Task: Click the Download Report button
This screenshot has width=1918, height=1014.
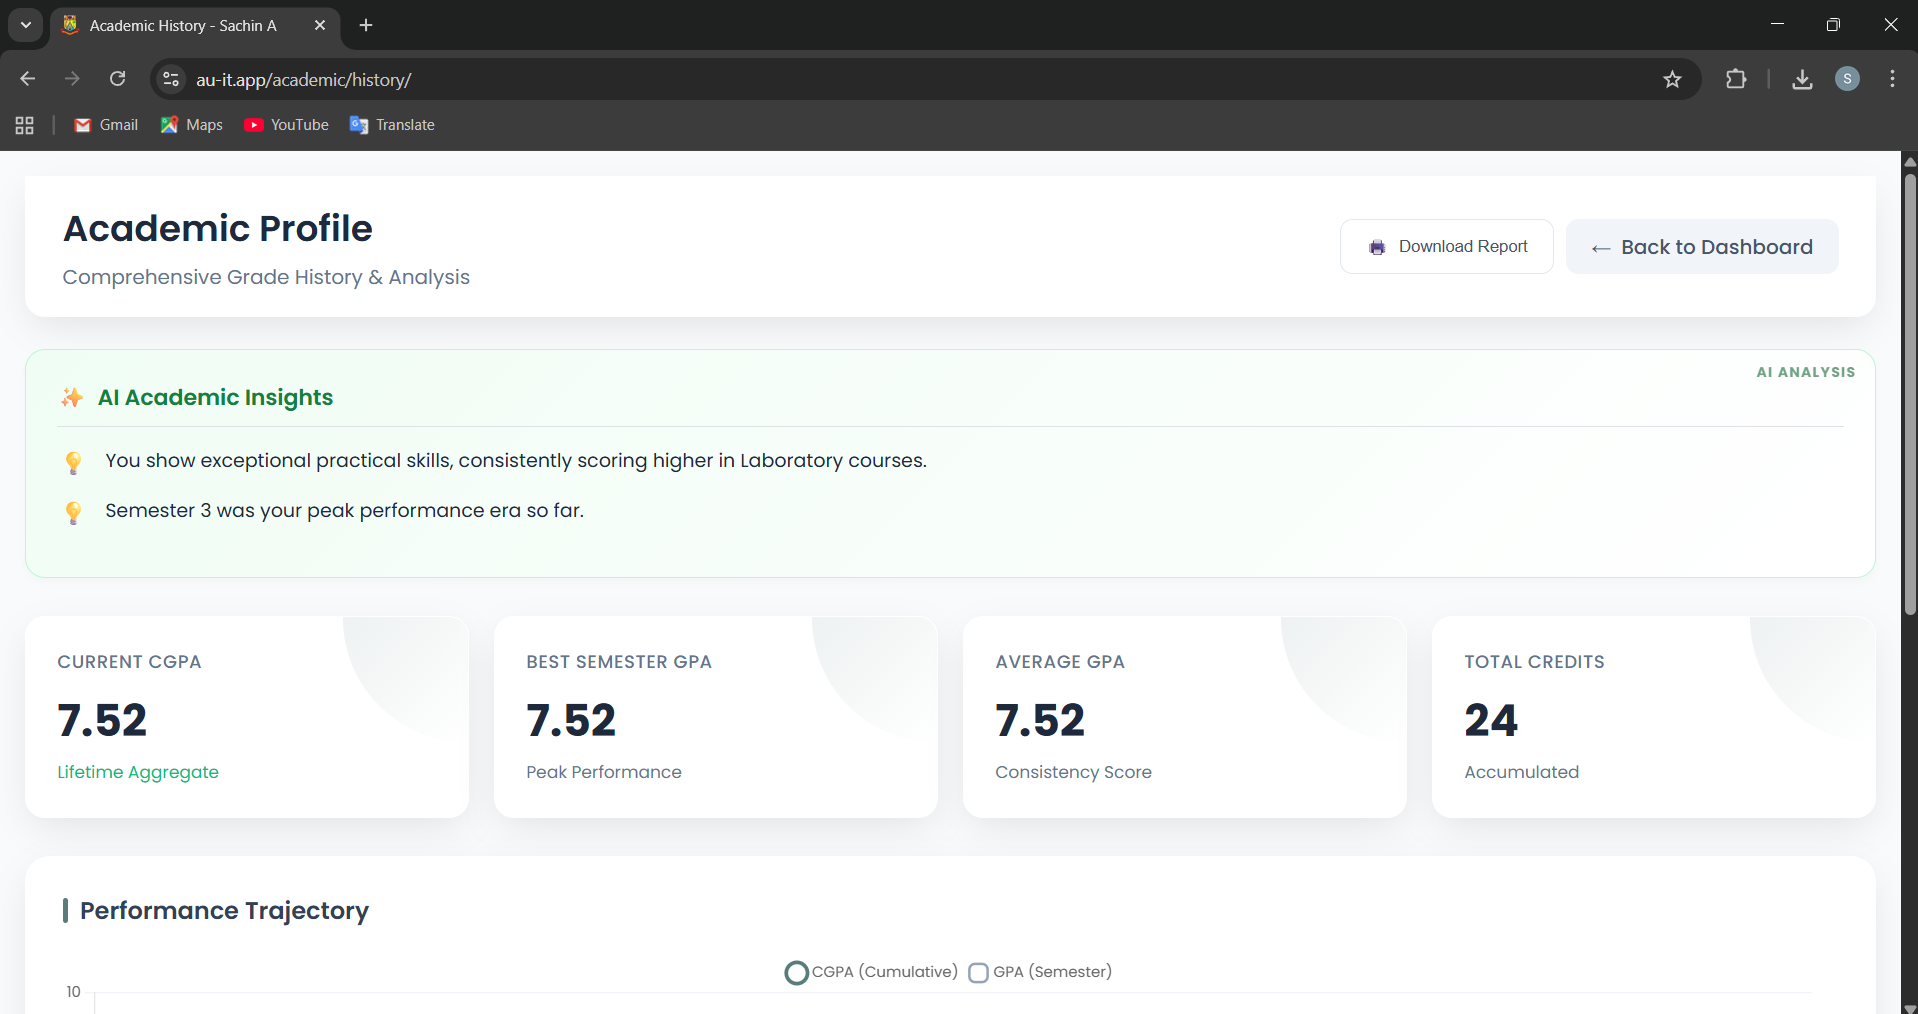Action: [1446, 247]
